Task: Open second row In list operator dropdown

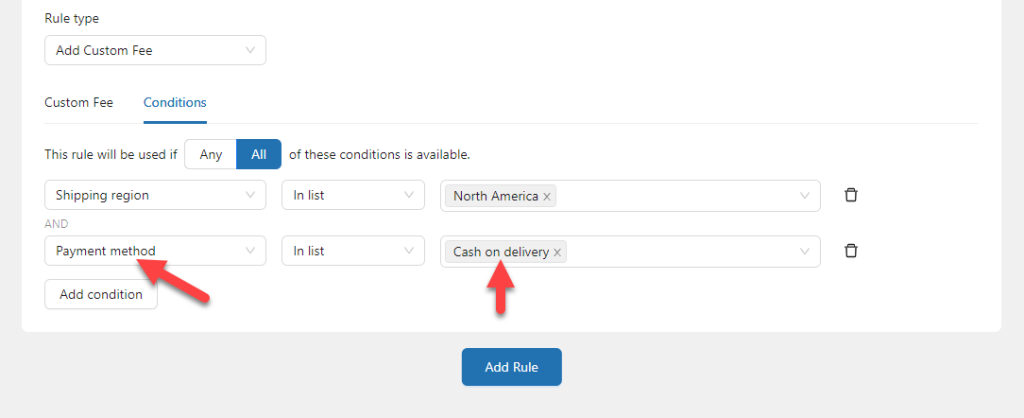Action: click(x=353, y=251)
